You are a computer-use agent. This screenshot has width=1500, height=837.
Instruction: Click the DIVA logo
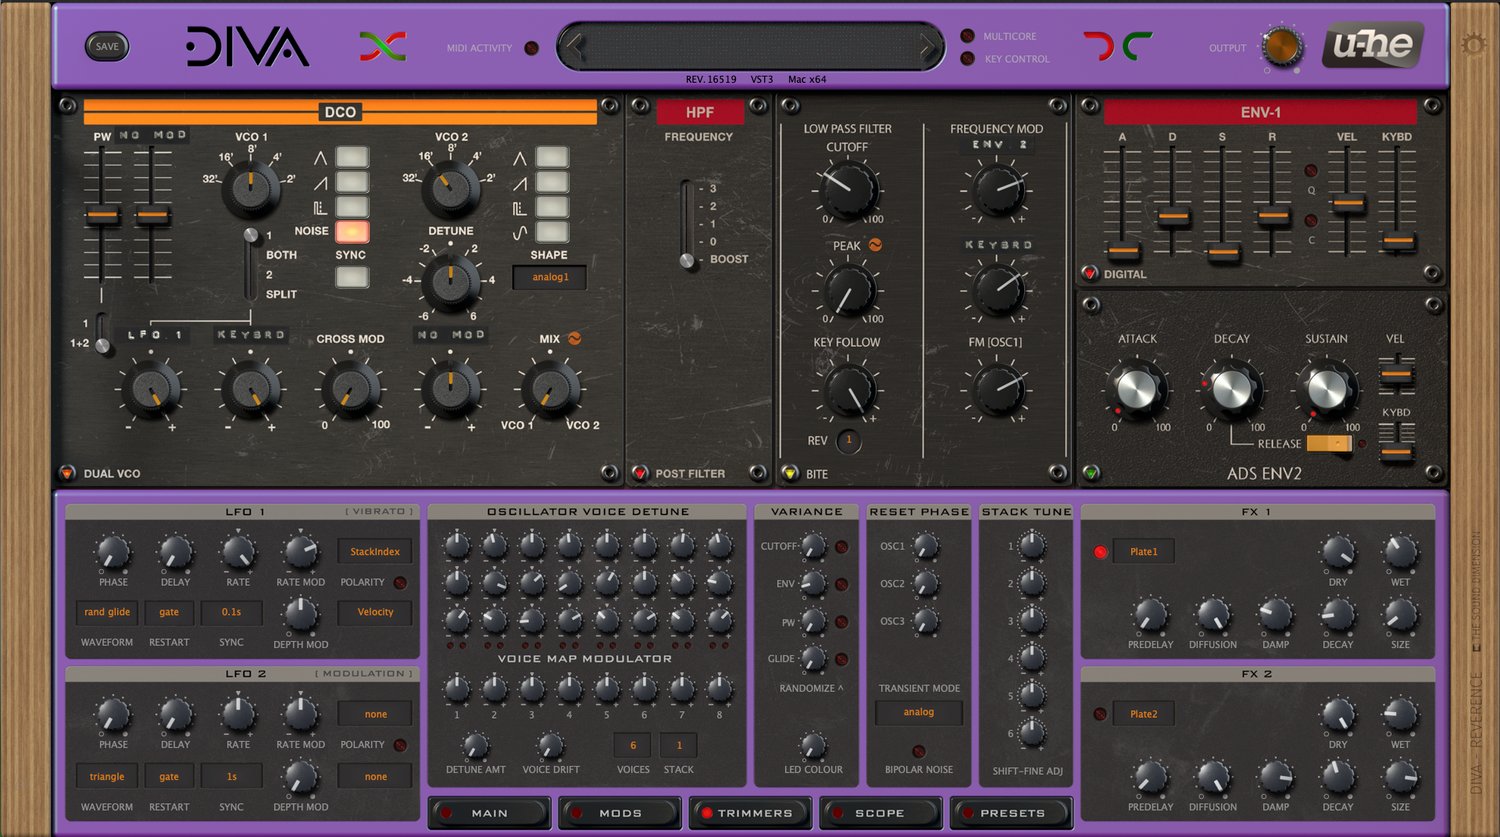pyautogui.click(x=247, y=47)
